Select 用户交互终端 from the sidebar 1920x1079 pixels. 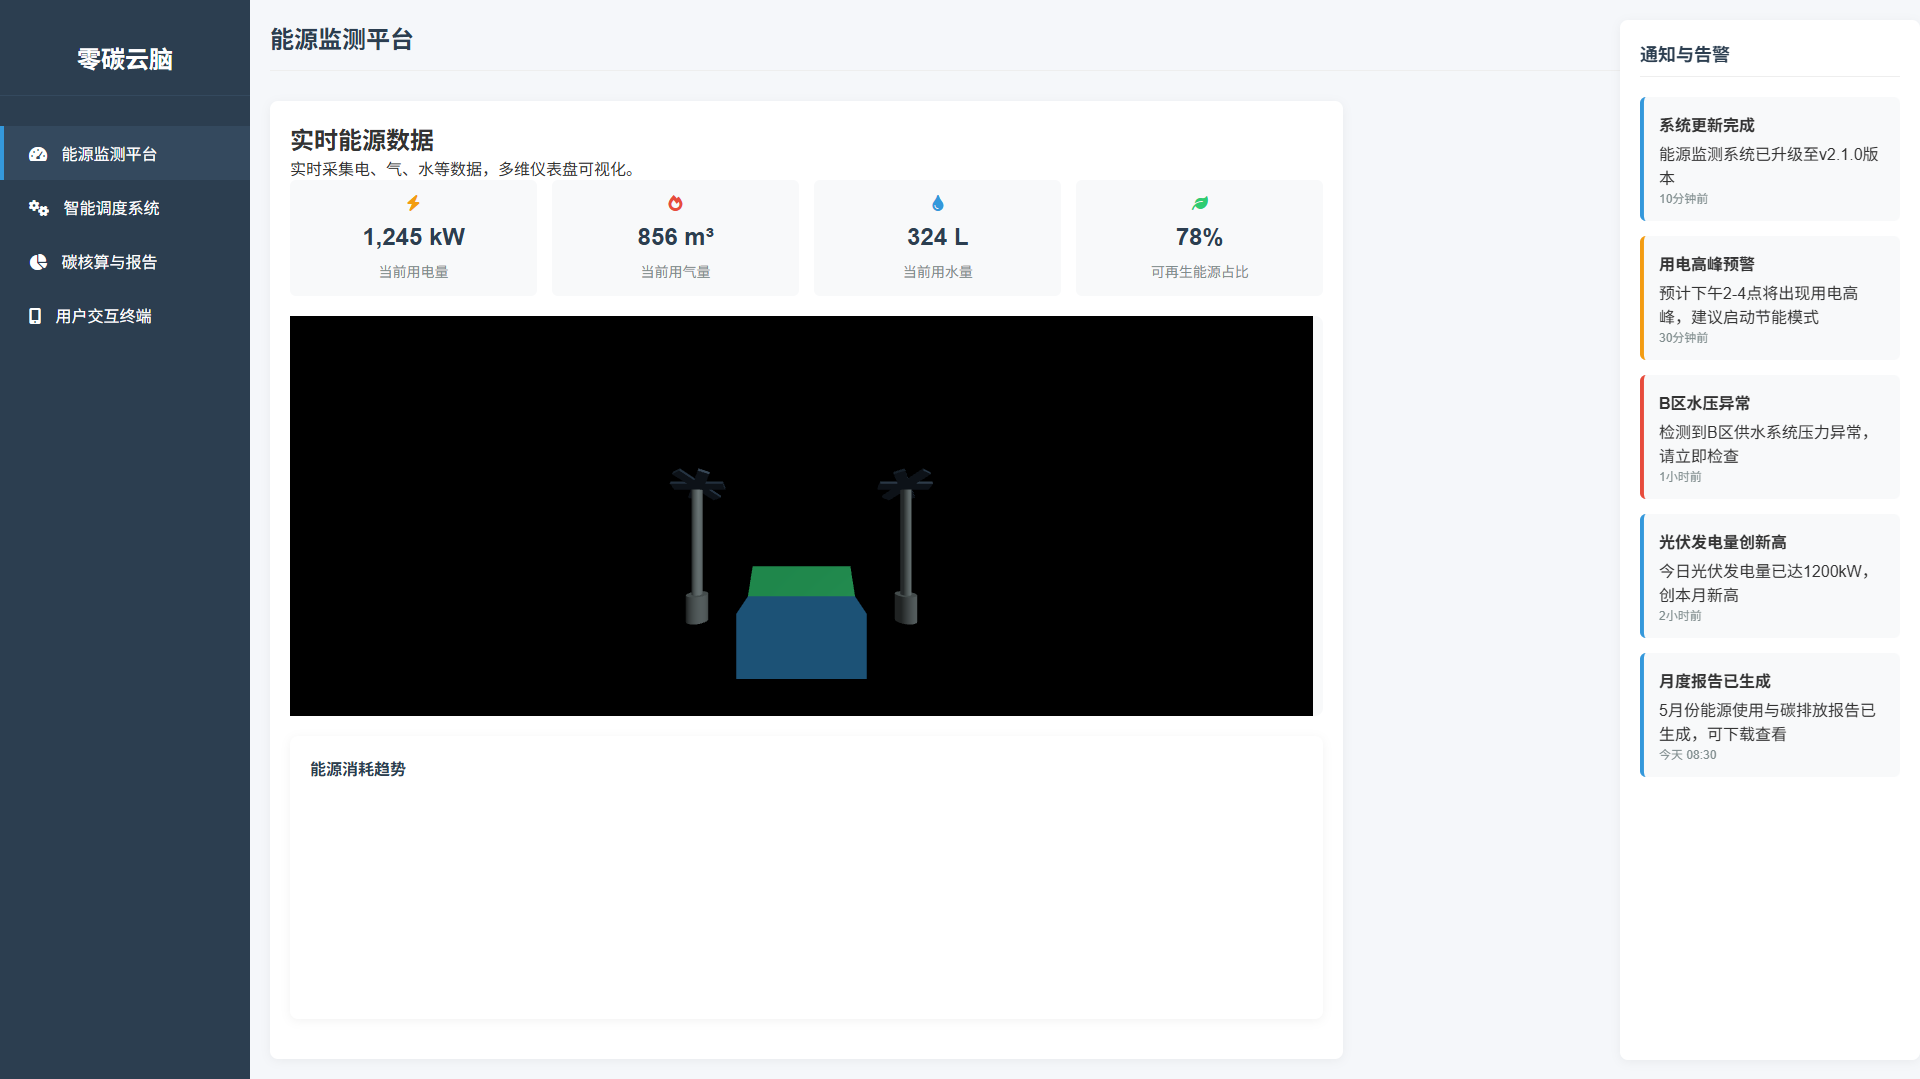click(103, 316)
